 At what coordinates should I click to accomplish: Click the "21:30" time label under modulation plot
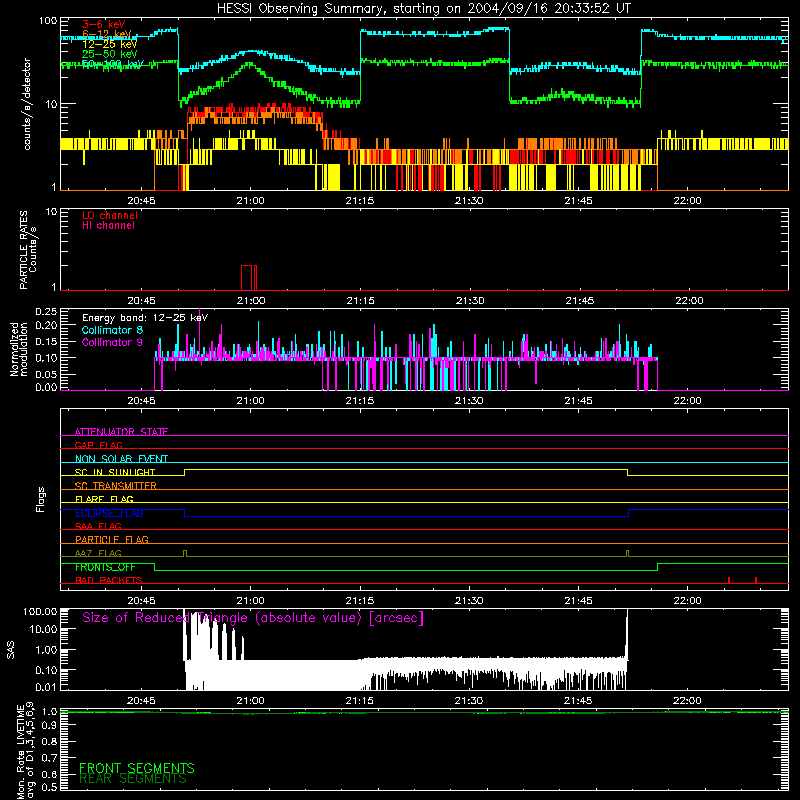[469, 401]
